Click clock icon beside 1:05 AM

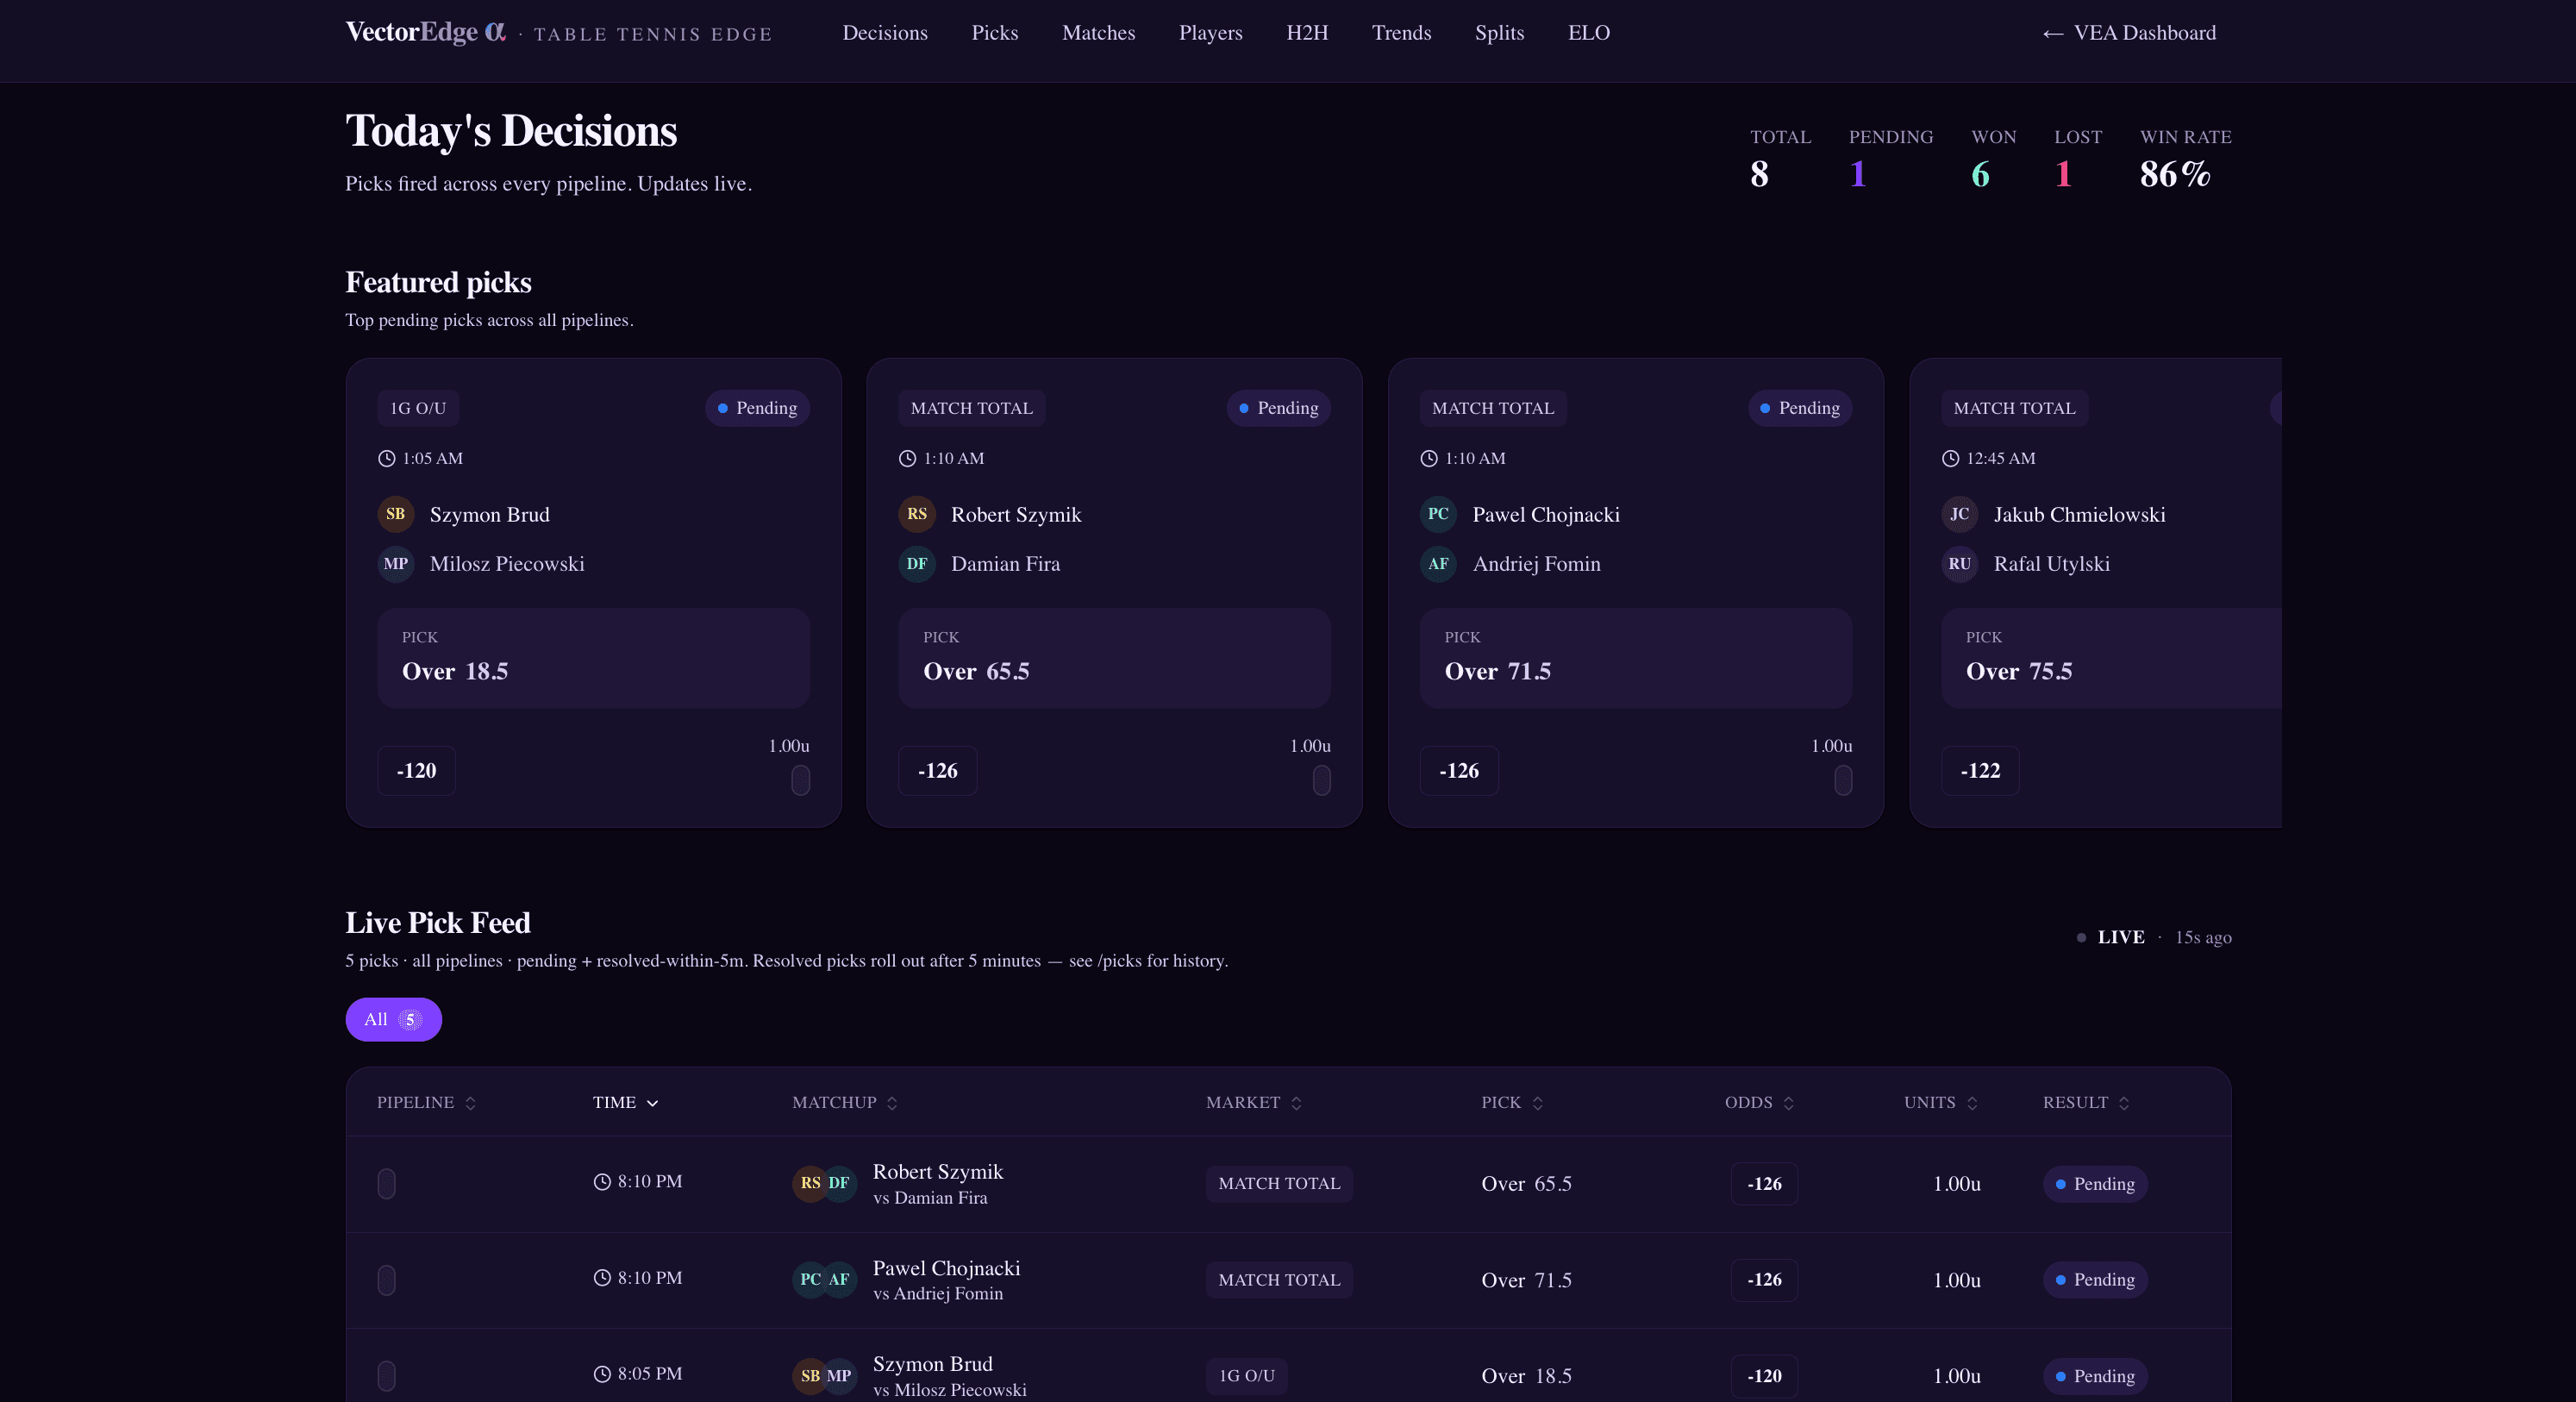(386, 458)
